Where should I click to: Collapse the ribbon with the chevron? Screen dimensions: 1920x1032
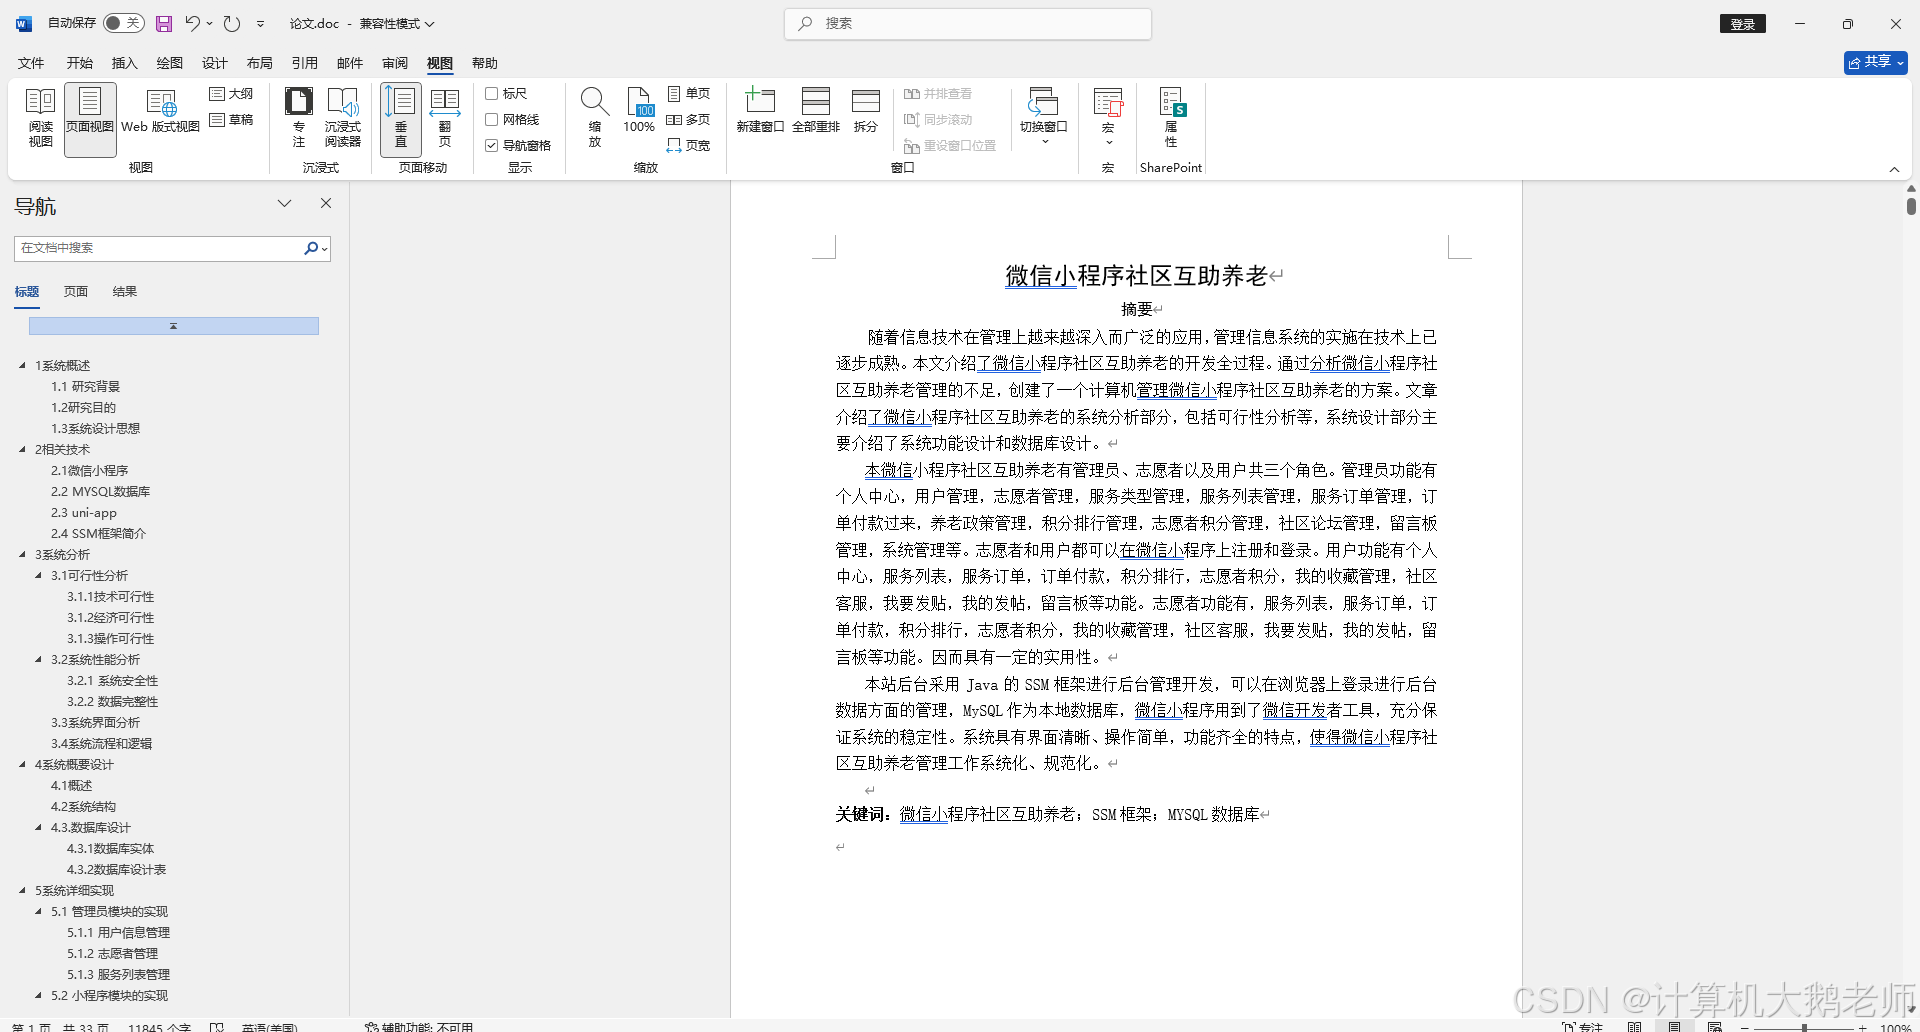click(x=1894, y=169)
